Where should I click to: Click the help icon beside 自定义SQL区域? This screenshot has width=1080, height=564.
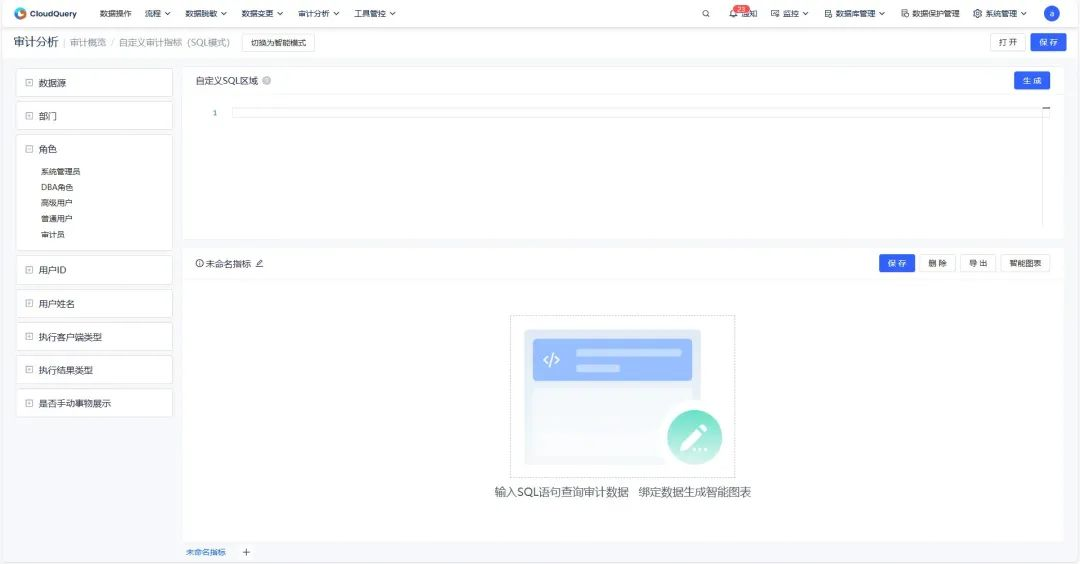(x=267, y=81)
